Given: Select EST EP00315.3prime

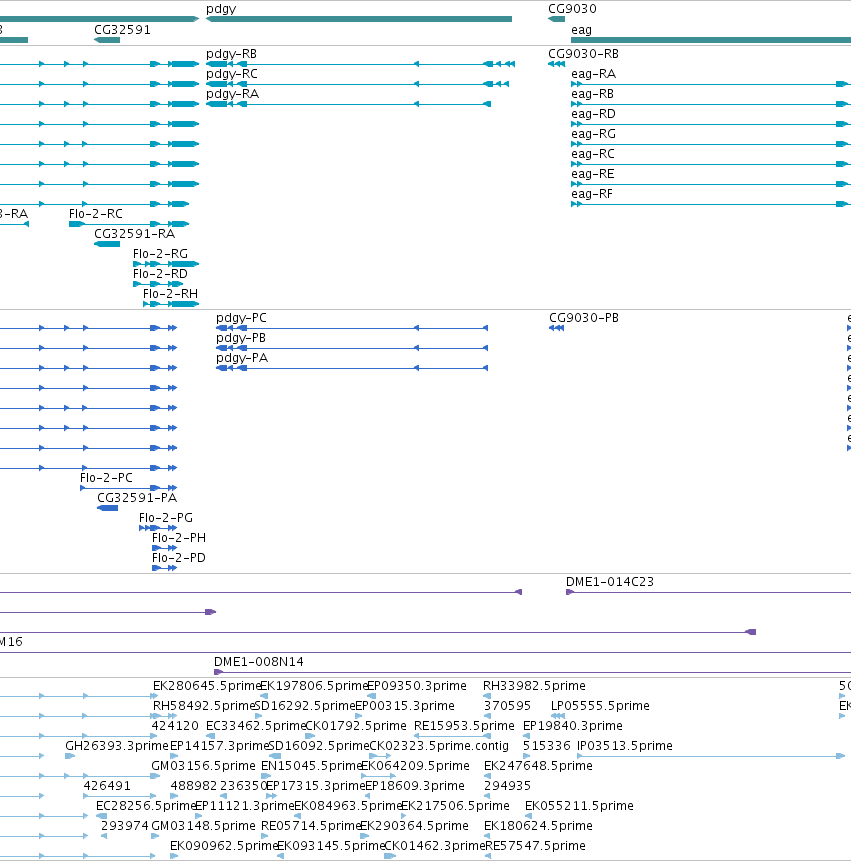Looking at the screenshot, I should point(405,706).
